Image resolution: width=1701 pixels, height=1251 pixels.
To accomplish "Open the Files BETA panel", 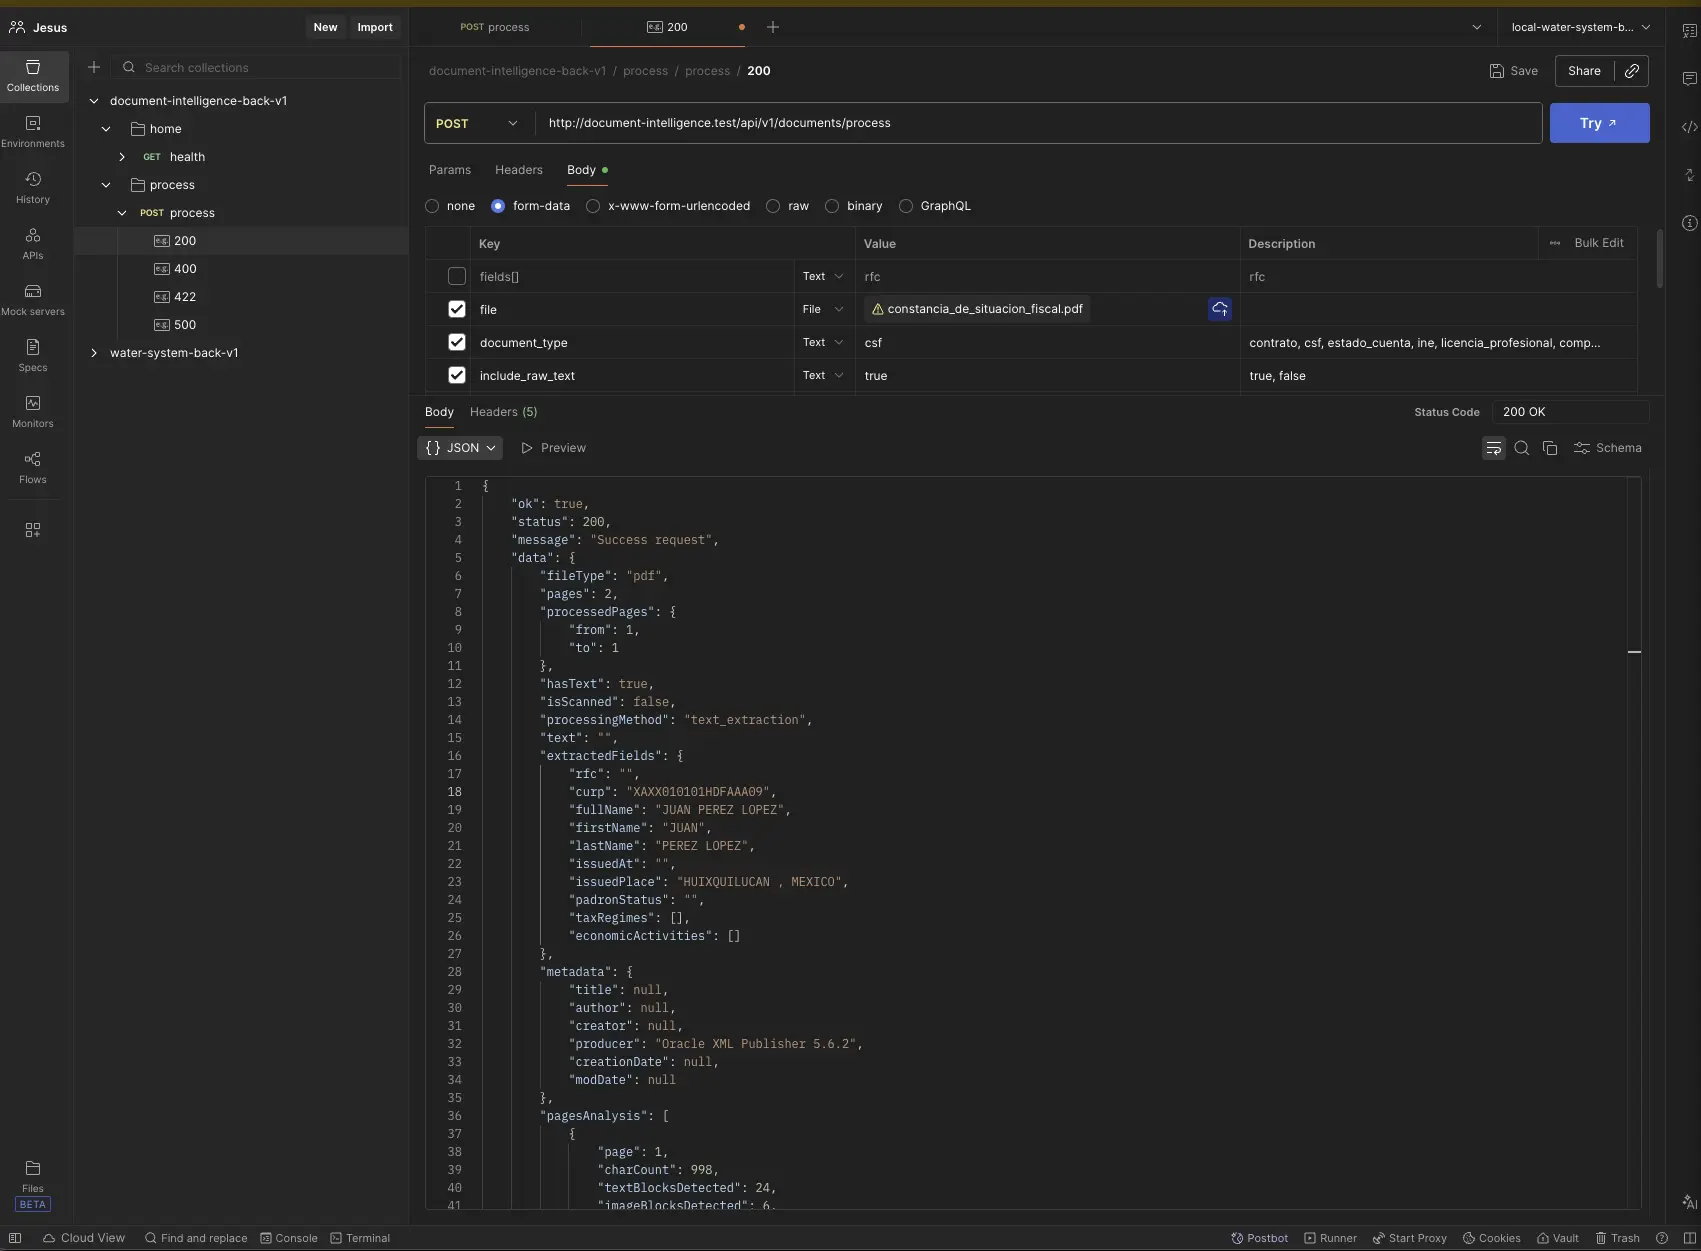I will (x=33, y=1185).
